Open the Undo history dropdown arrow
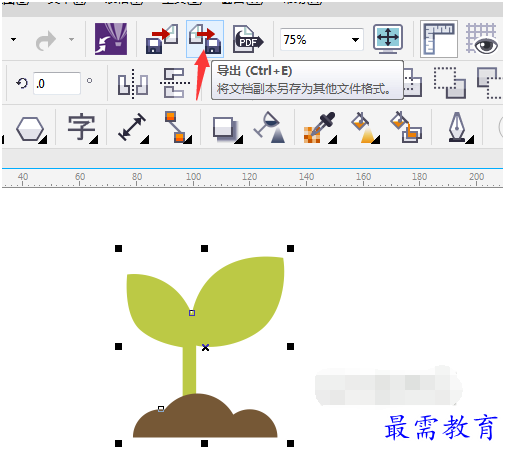This screenshot has height=459, width=506. [x=13, y=39]
